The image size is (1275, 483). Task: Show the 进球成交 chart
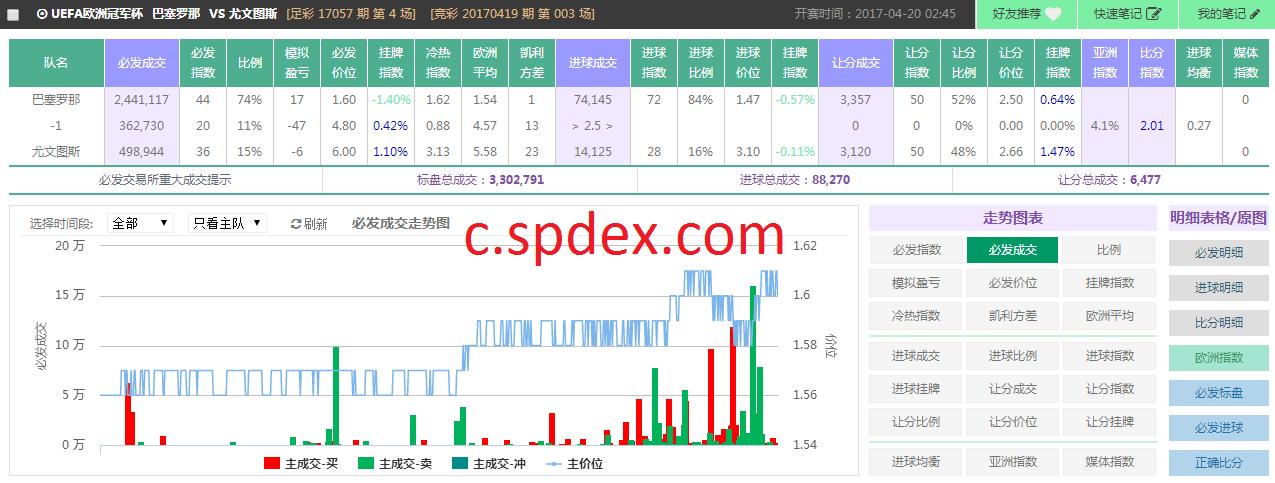coord(916,356)
